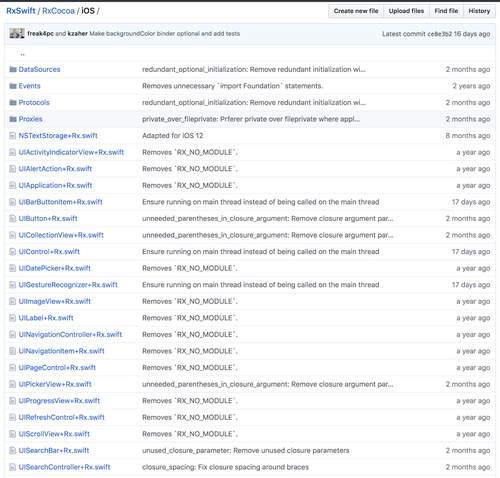
Task: Click the committer avatar thumbnail
Action: (x=17, y=33)
